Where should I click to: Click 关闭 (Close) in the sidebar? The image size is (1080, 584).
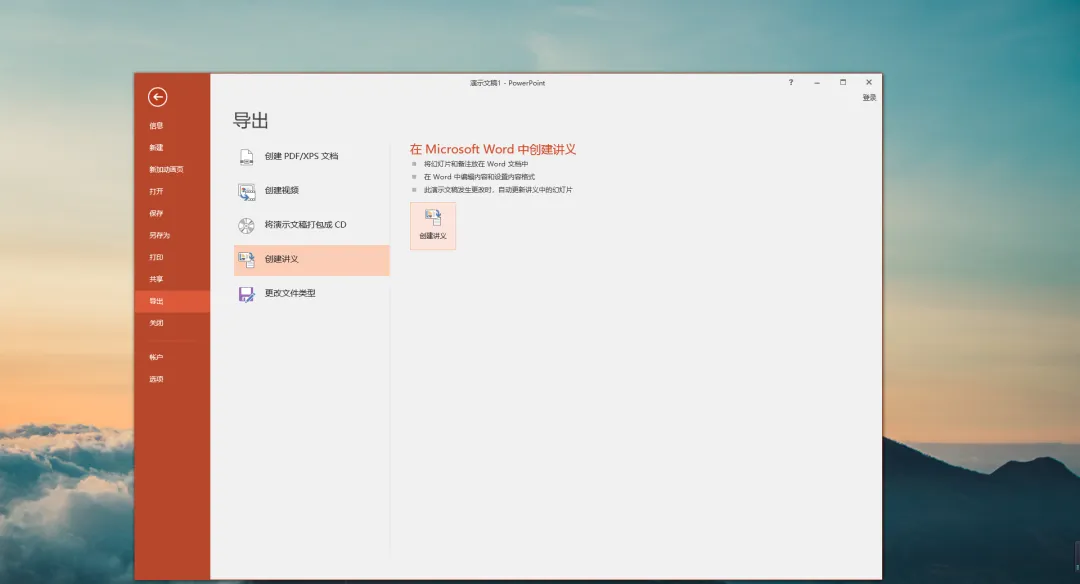[x=172, y=323]
